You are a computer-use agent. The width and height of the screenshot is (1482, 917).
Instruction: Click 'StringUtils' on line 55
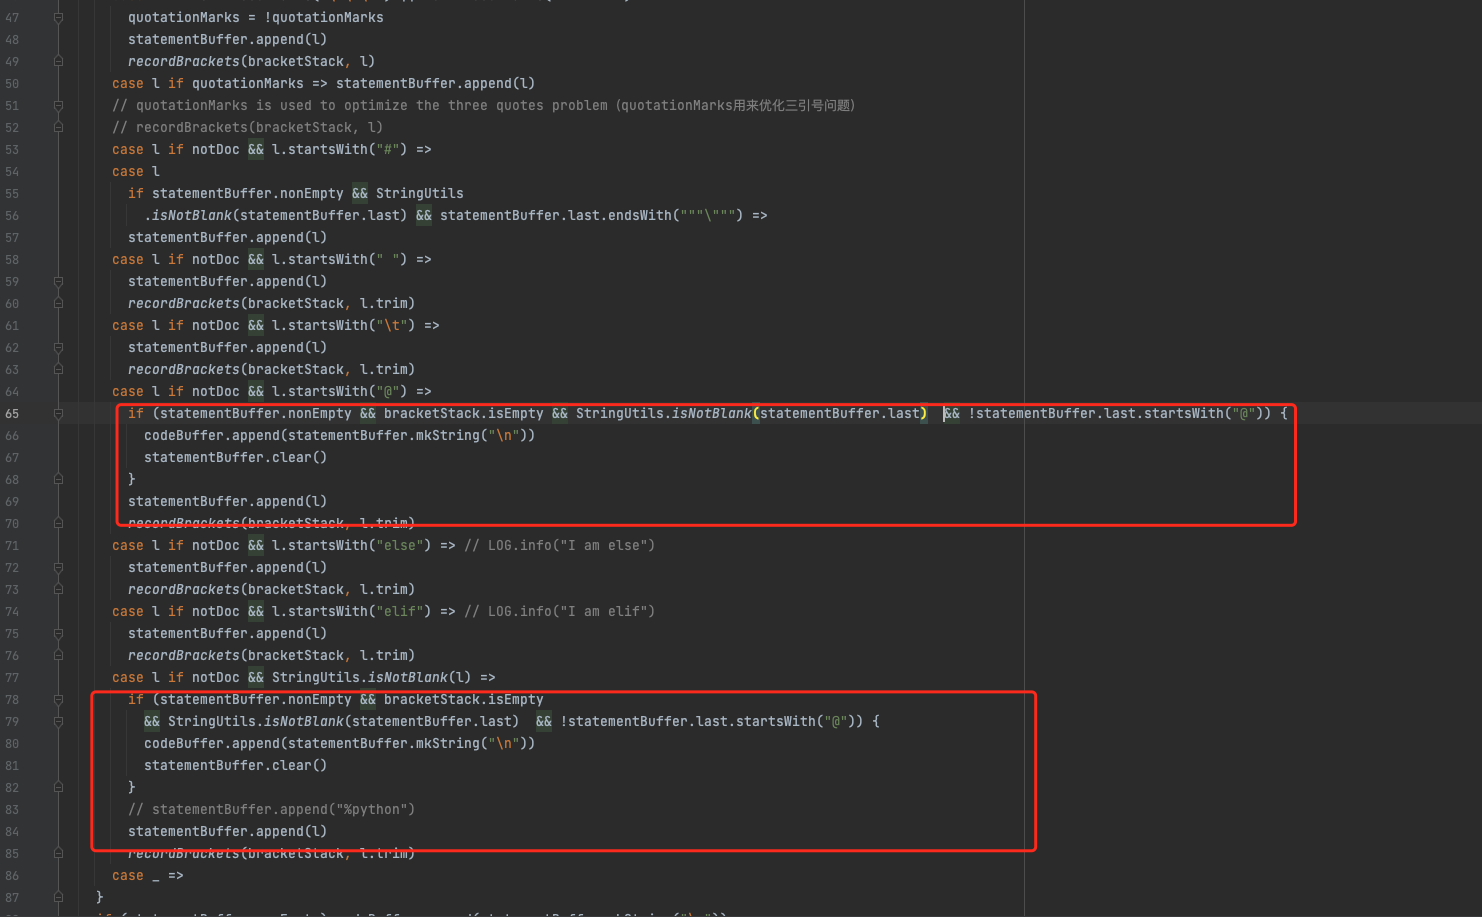tap(420, 194)
